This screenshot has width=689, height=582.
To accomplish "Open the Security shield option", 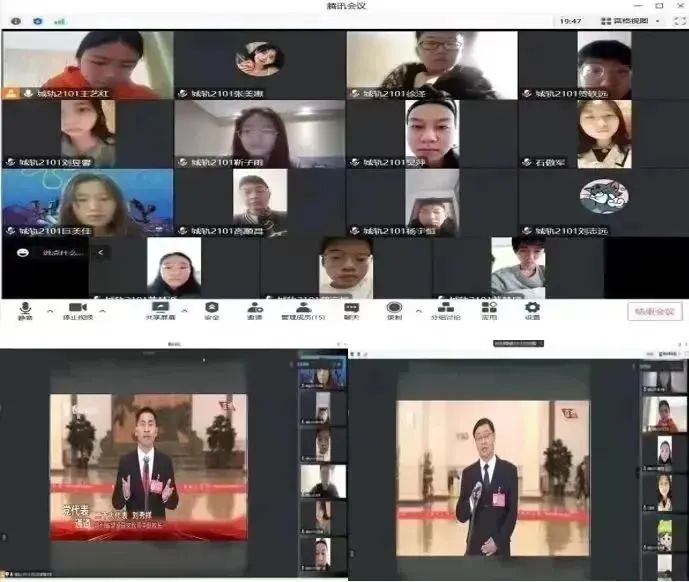I will (x=212, y=310).
